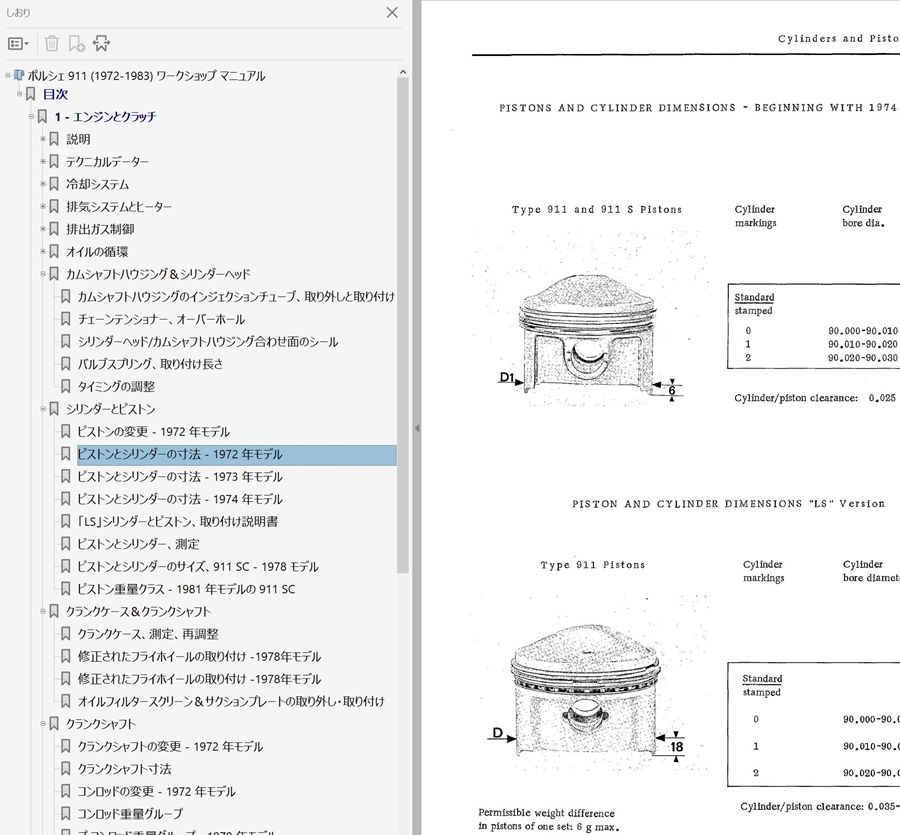Open the bookmark options dropdown menu
Screen dimensions: 900x835
tap(18, 44)
